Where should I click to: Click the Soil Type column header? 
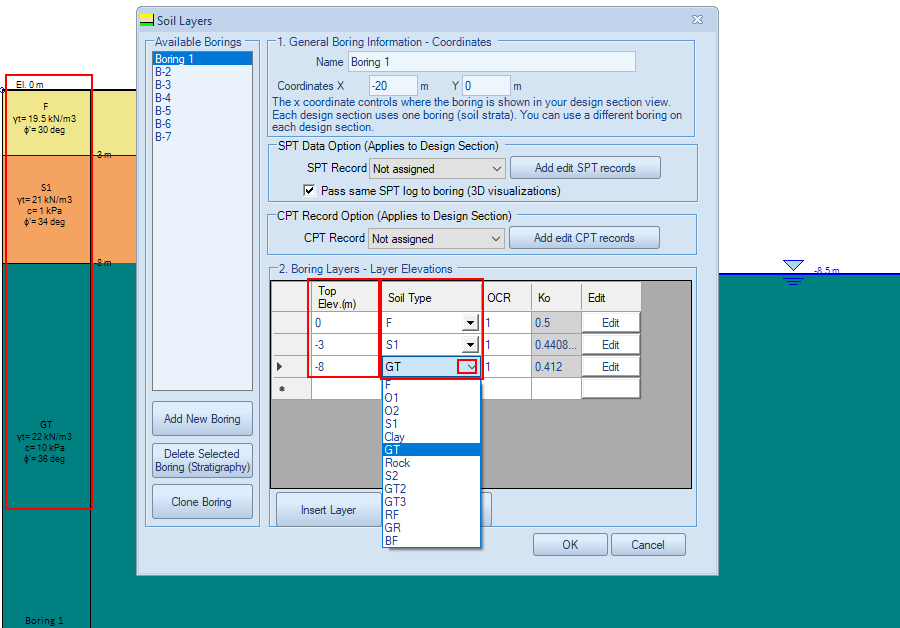click(431, 297)
